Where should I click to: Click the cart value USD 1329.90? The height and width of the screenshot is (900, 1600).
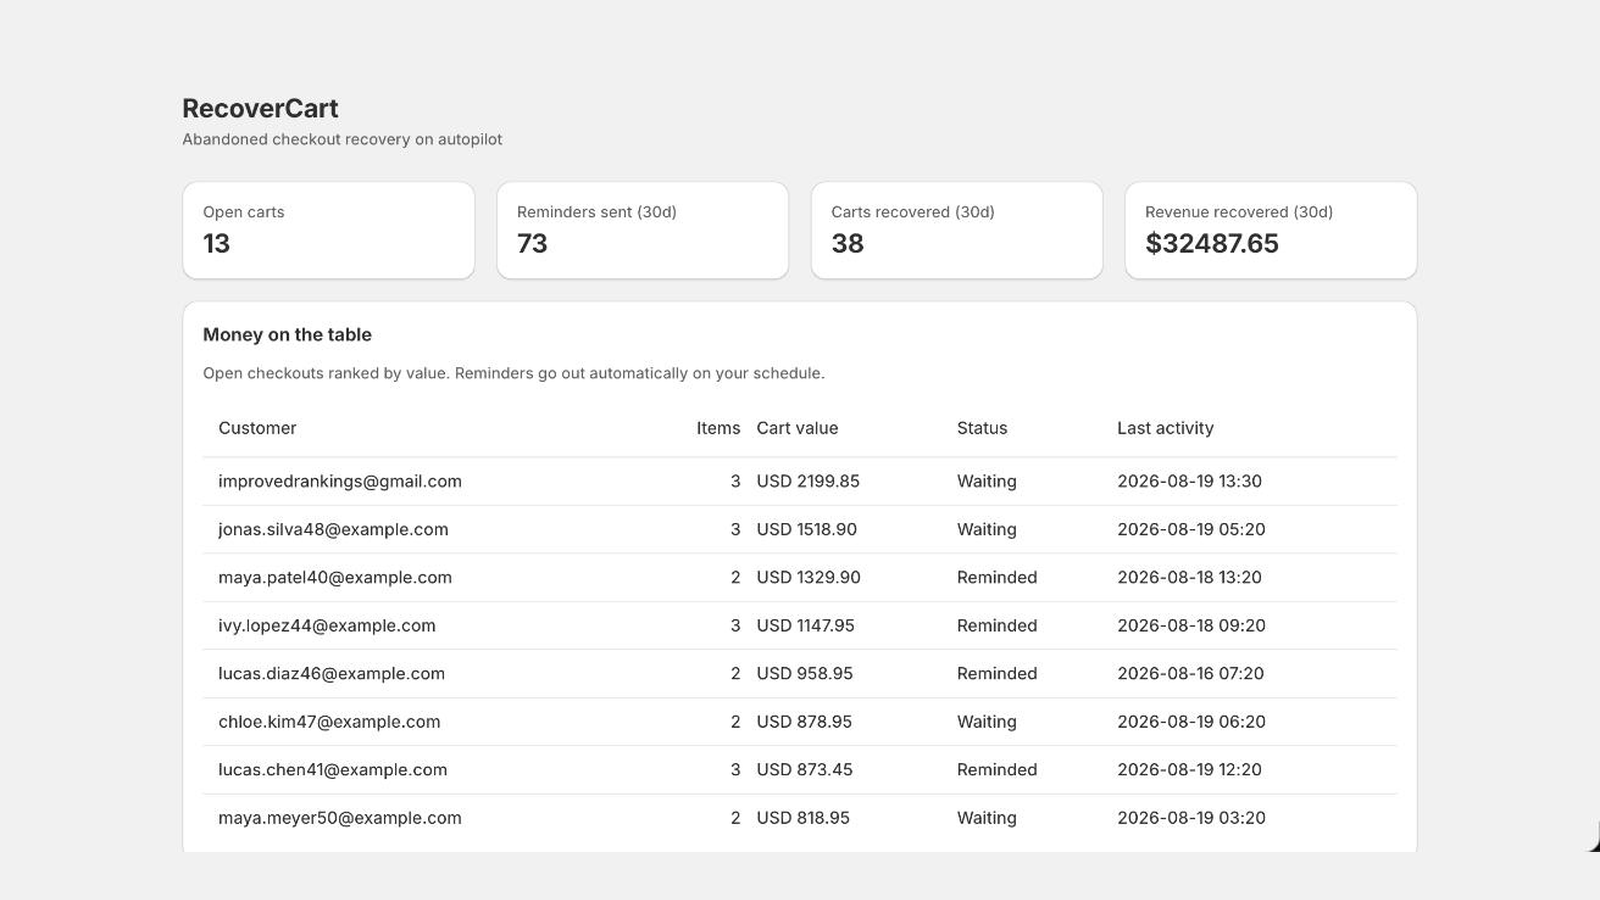tap(808, 577)
